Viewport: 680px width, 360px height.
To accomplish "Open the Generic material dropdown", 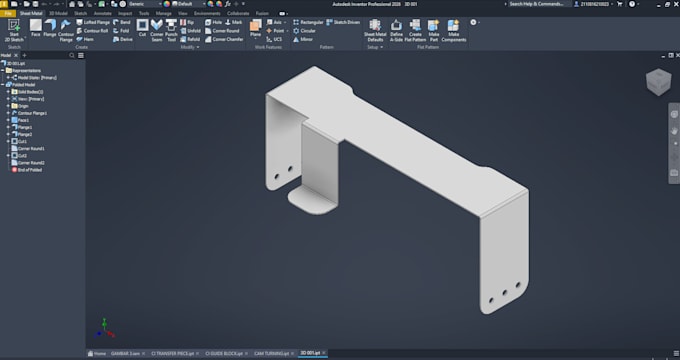I will coord(145,4).
